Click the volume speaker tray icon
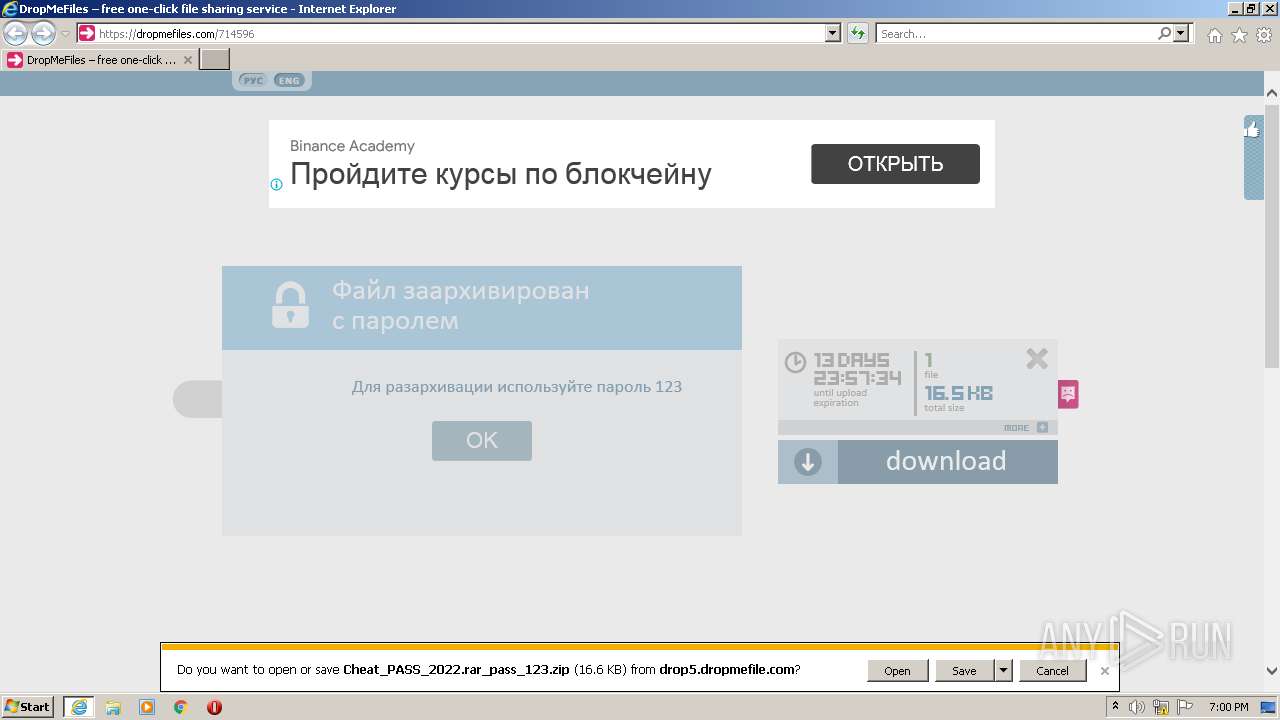The width and height of the screenshot is (1280, 720). point(1137,707)
